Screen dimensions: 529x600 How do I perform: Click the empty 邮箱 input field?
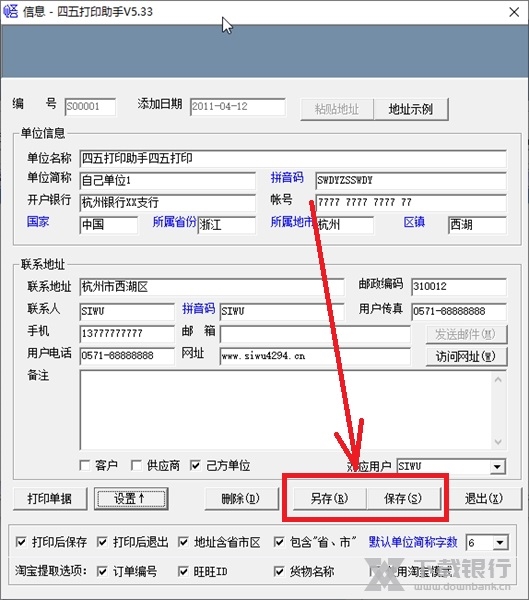(x=315, y=334)
